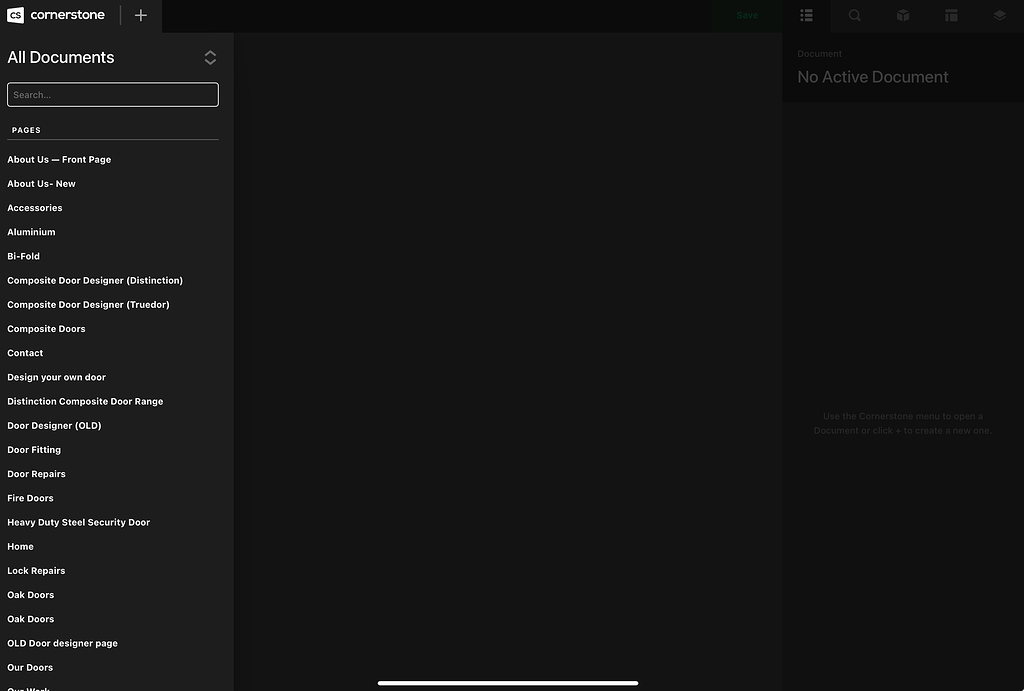Select the Heavy Duty Steel Security Door page
Screen dimensions: 1024x691
(78, 521)
